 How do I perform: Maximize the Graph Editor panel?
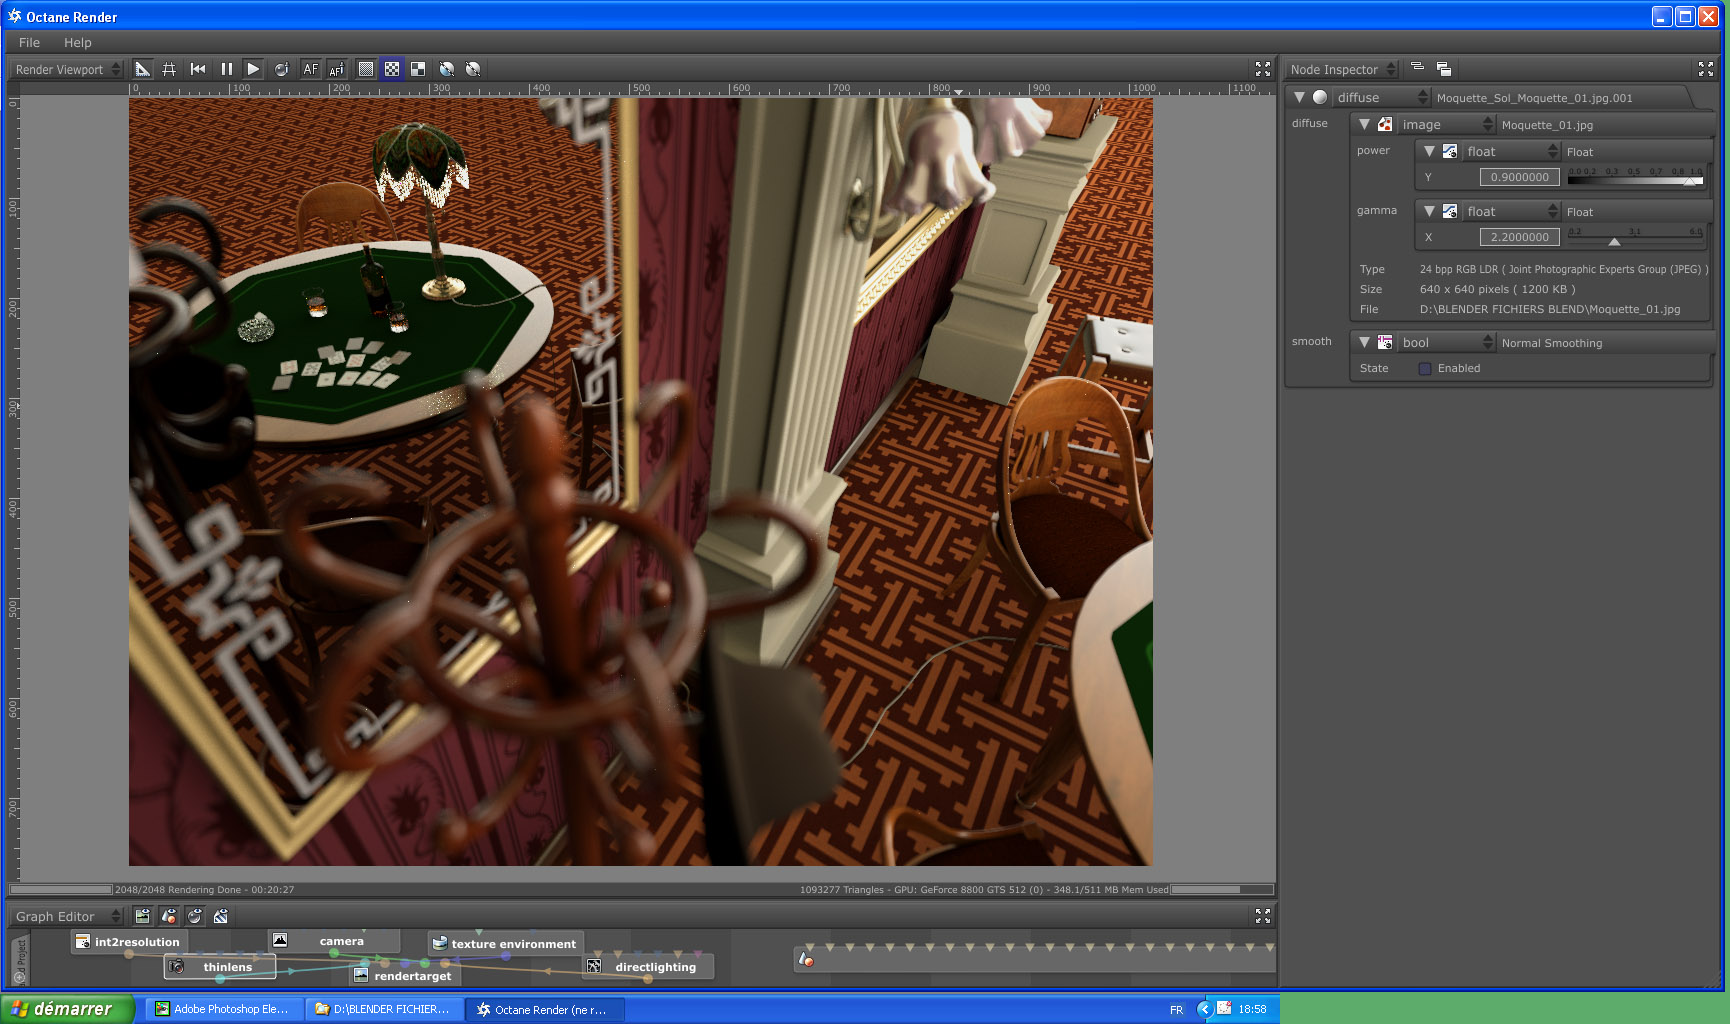[1263, 916]
